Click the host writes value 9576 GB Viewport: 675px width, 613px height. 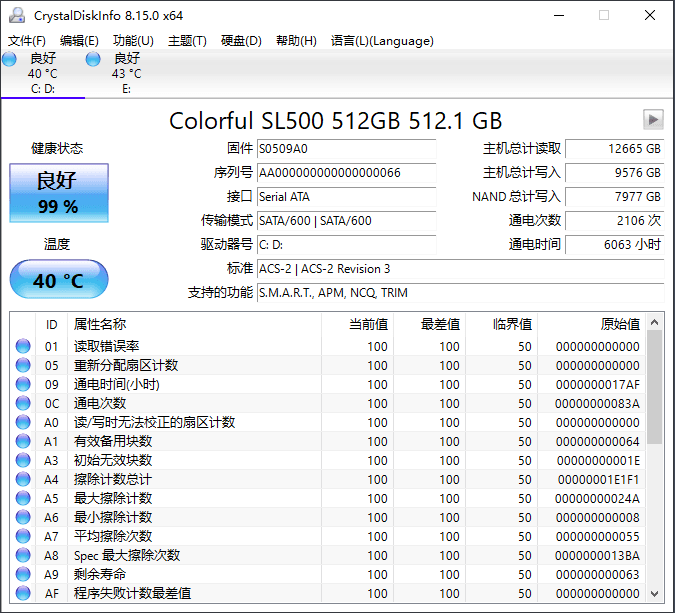pos(615,173)
